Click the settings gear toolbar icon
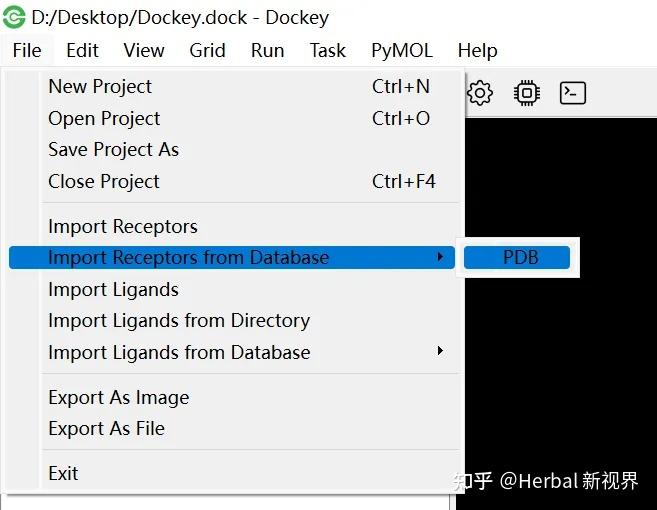Screen dimensions: 657x510 (x=480, y=93)
